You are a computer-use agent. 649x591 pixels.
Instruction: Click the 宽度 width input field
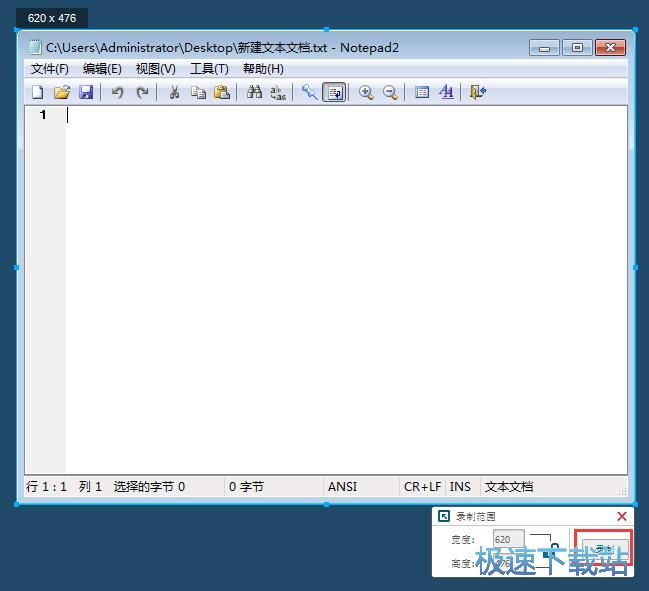pos(509,539)
